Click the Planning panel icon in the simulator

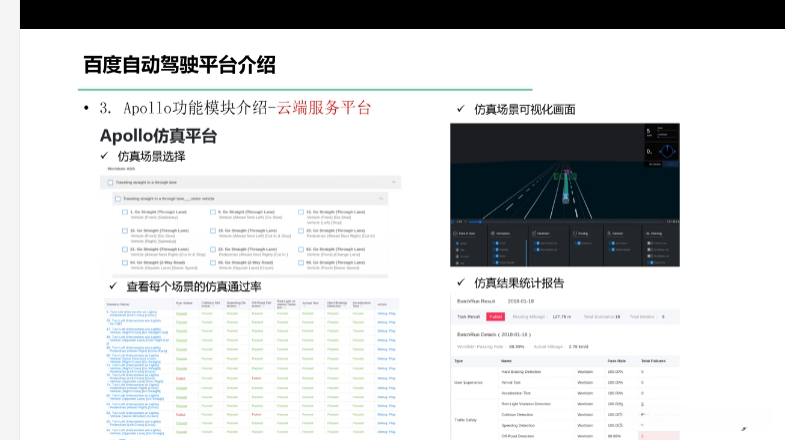click(647, 233)
